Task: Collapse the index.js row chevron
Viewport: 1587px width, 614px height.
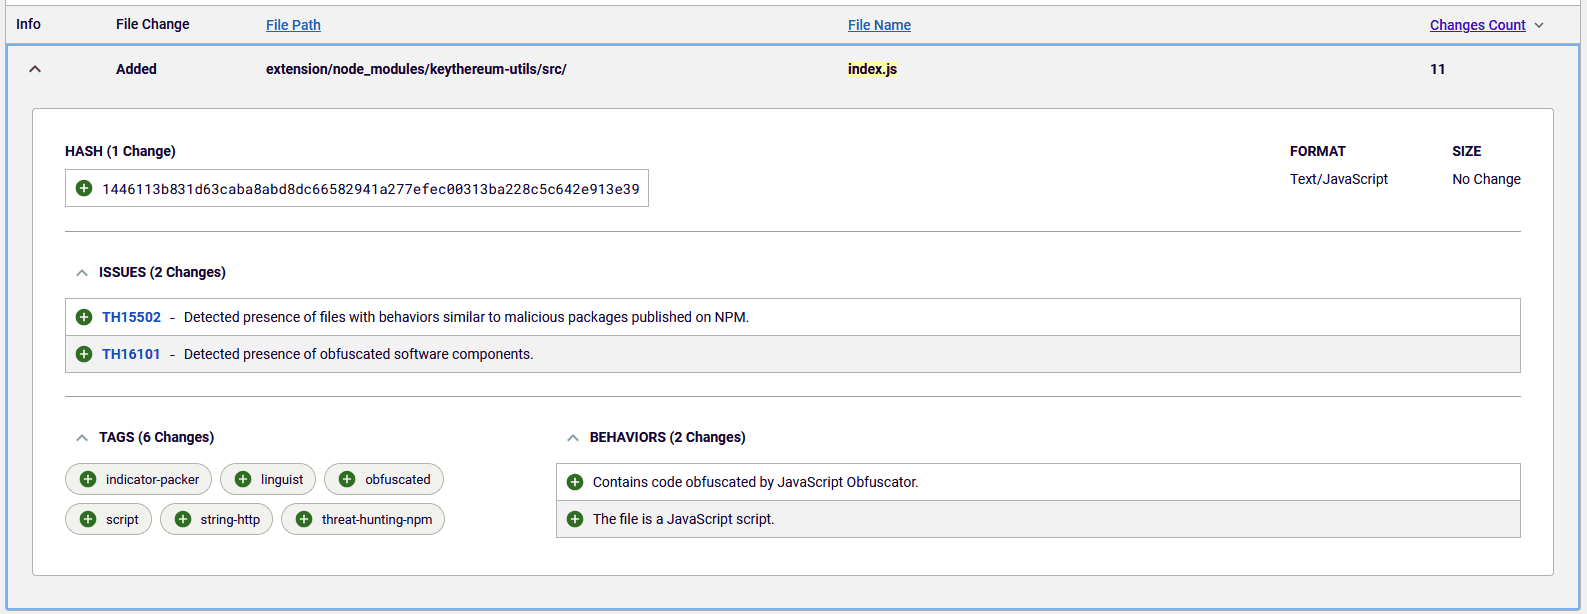Action: tap(35, 69)
